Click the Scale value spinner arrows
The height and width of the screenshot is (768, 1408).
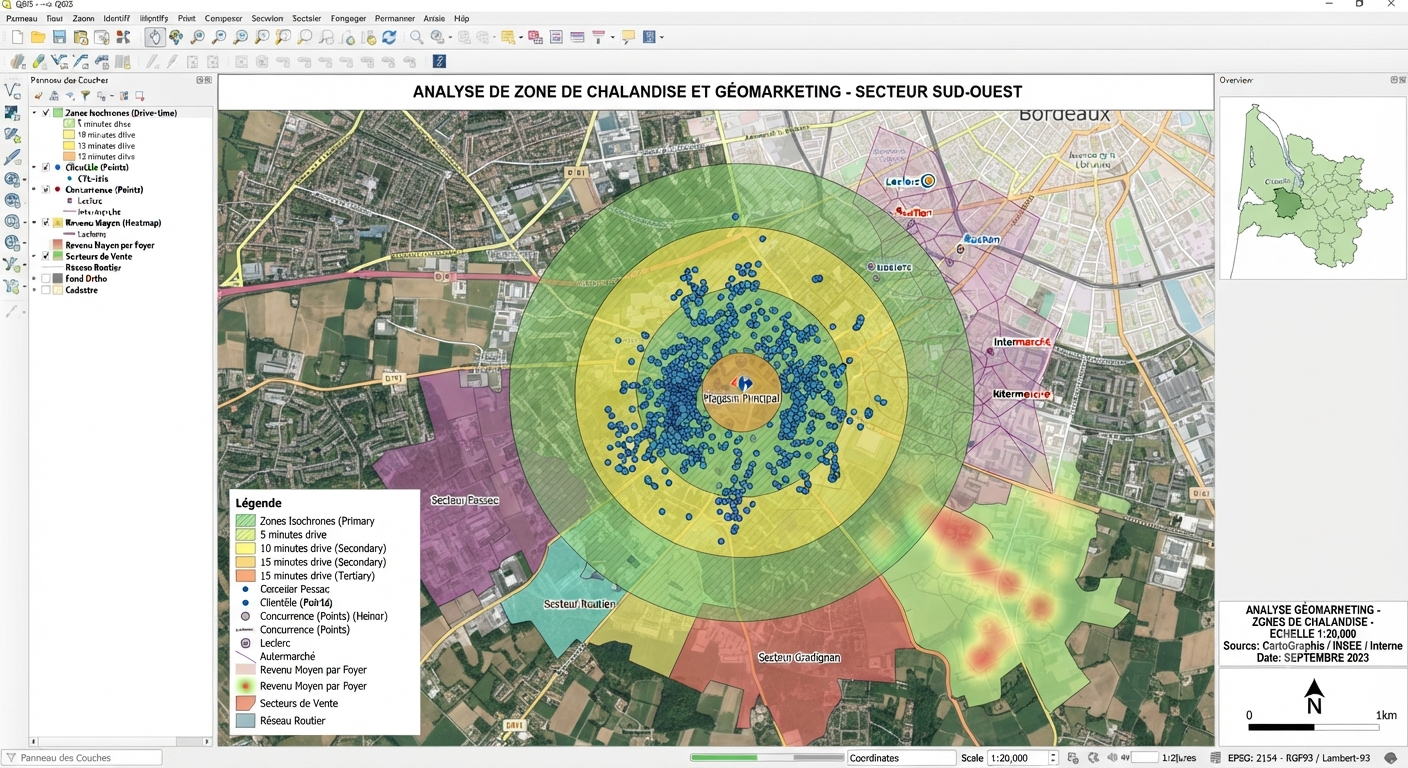tap(1053, 758)
